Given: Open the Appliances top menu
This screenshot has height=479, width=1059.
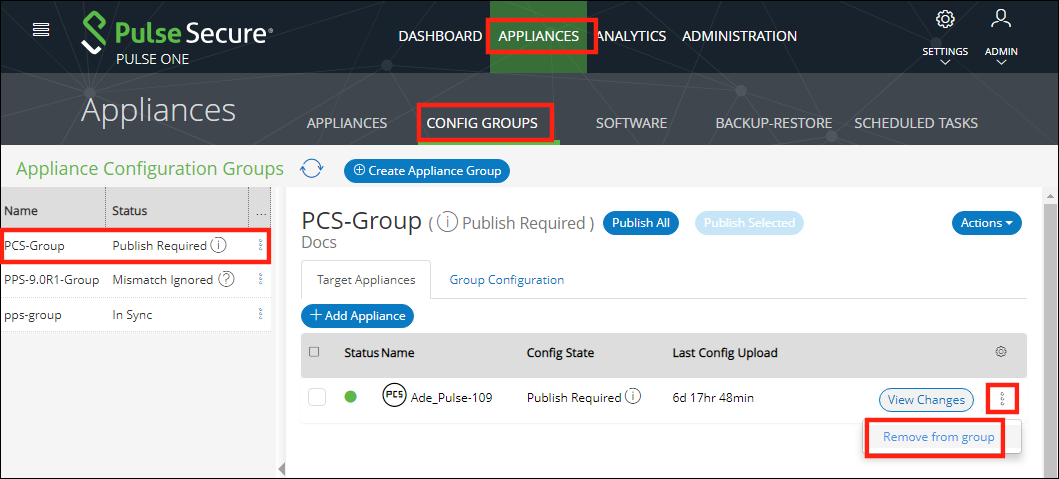Looking at the screenshot, I should 538,36.
